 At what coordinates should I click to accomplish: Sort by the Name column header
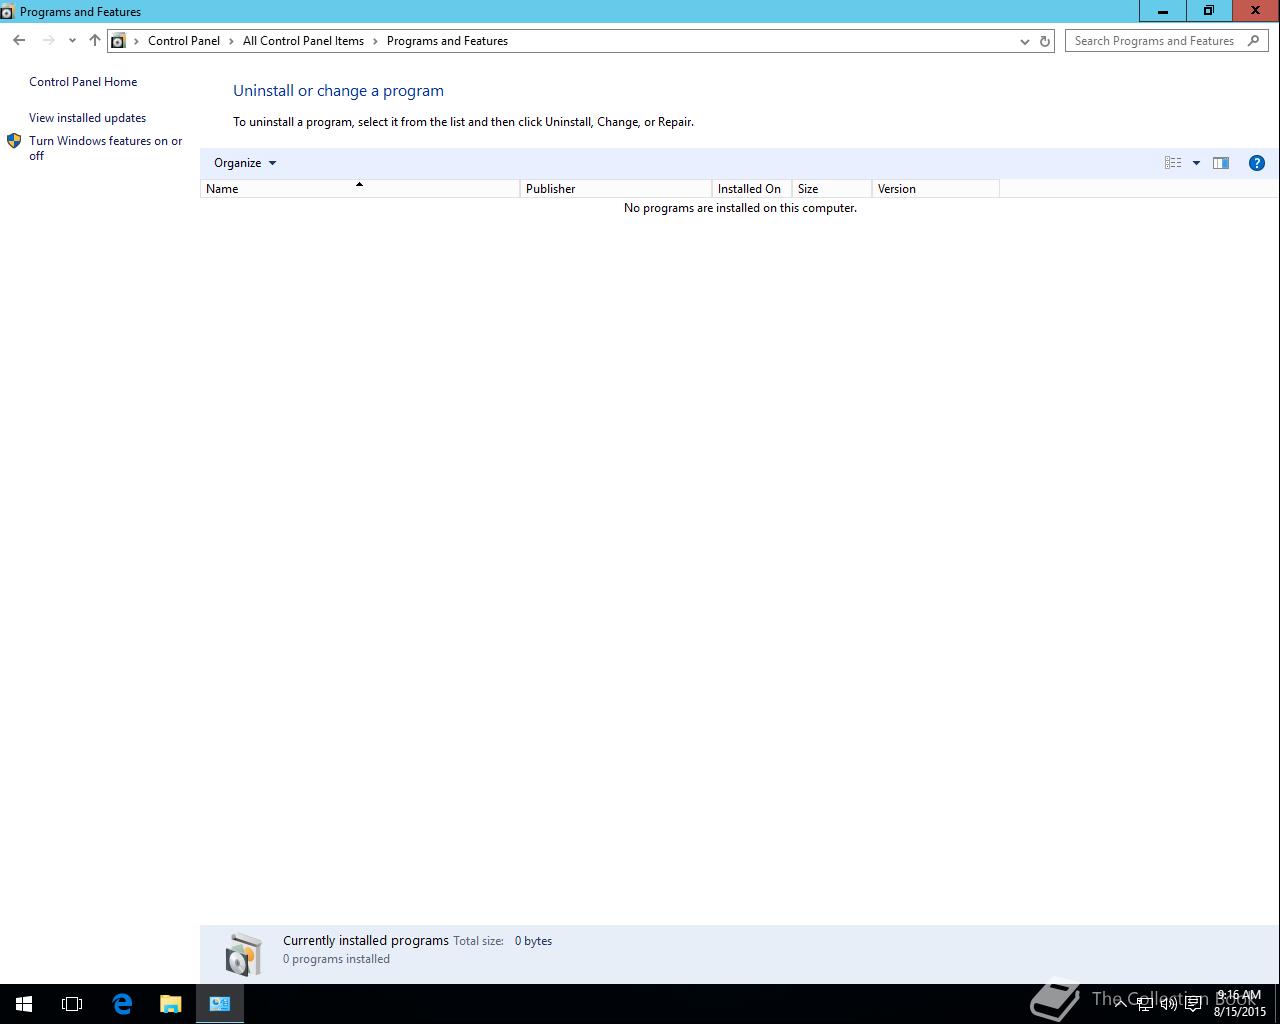pyautogui.click(x=360, y=189)
